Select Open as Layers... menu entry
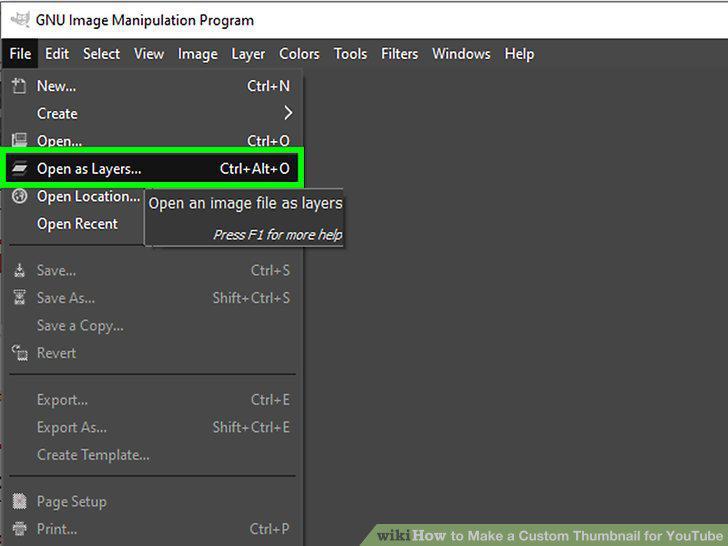 coord(152,168)
